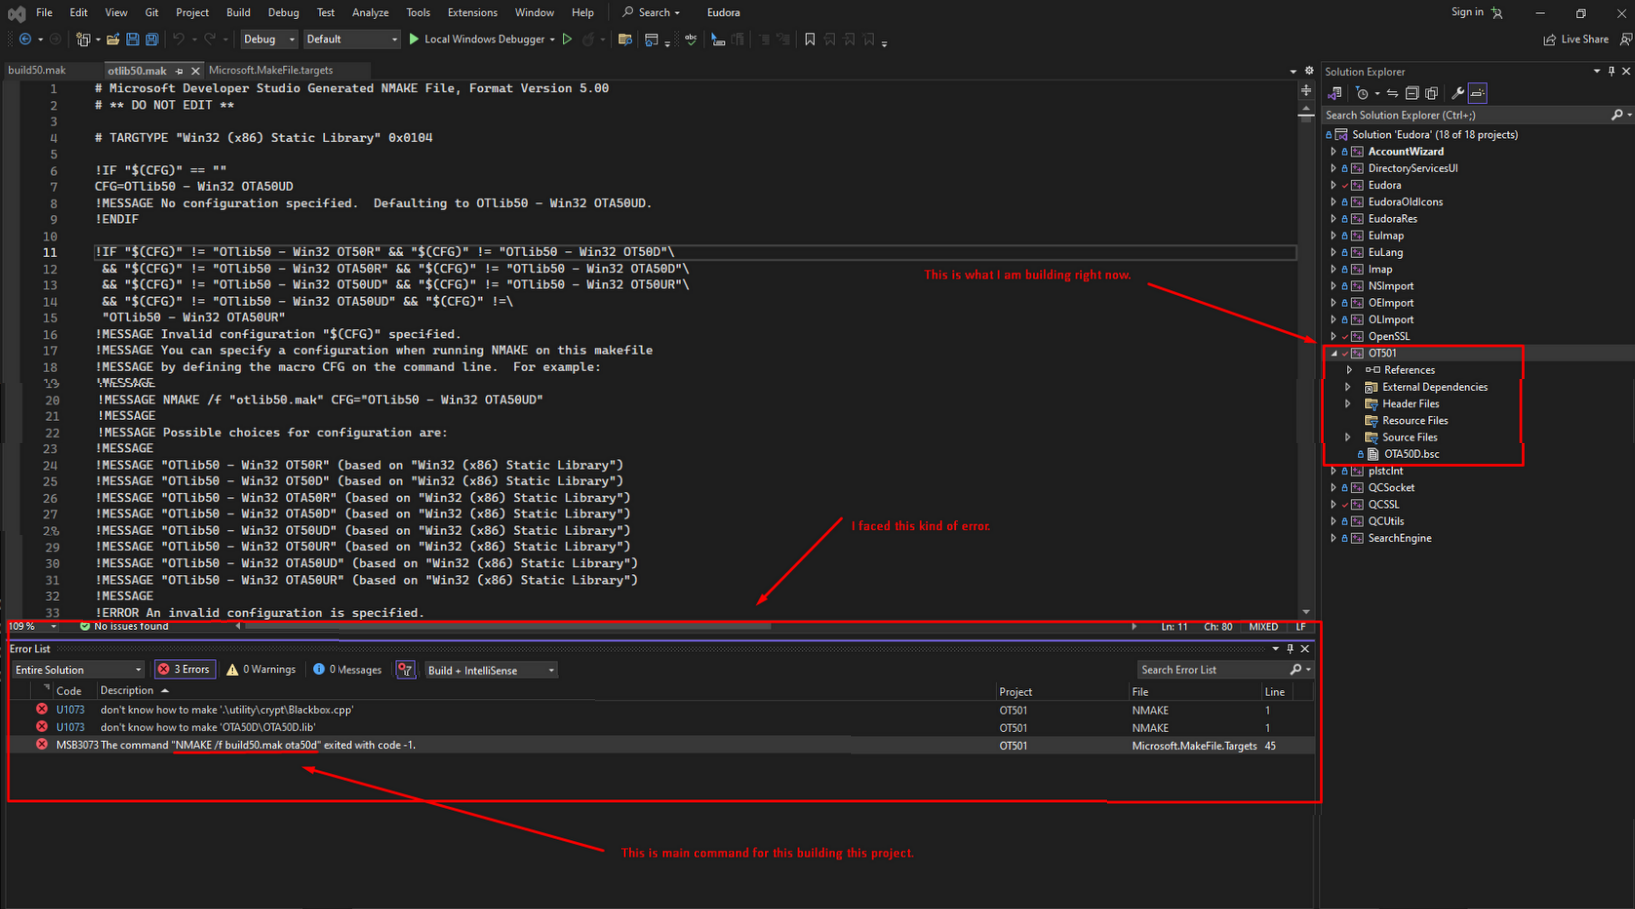
Task: Click the Switch Views icon in Solution Explorer
Action: tap(1335, 93)
